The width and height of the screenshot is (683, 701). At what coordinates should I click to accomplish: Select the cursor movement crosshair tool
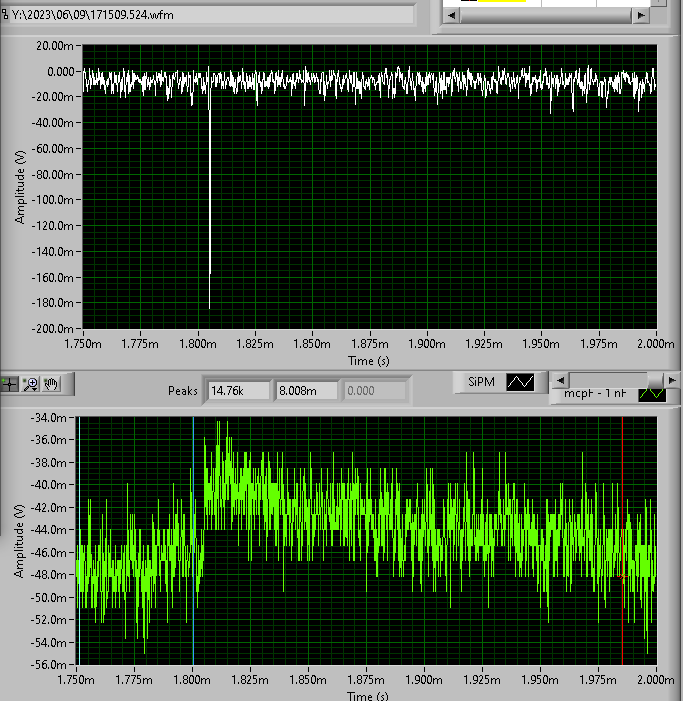click(x=11, y=383)
